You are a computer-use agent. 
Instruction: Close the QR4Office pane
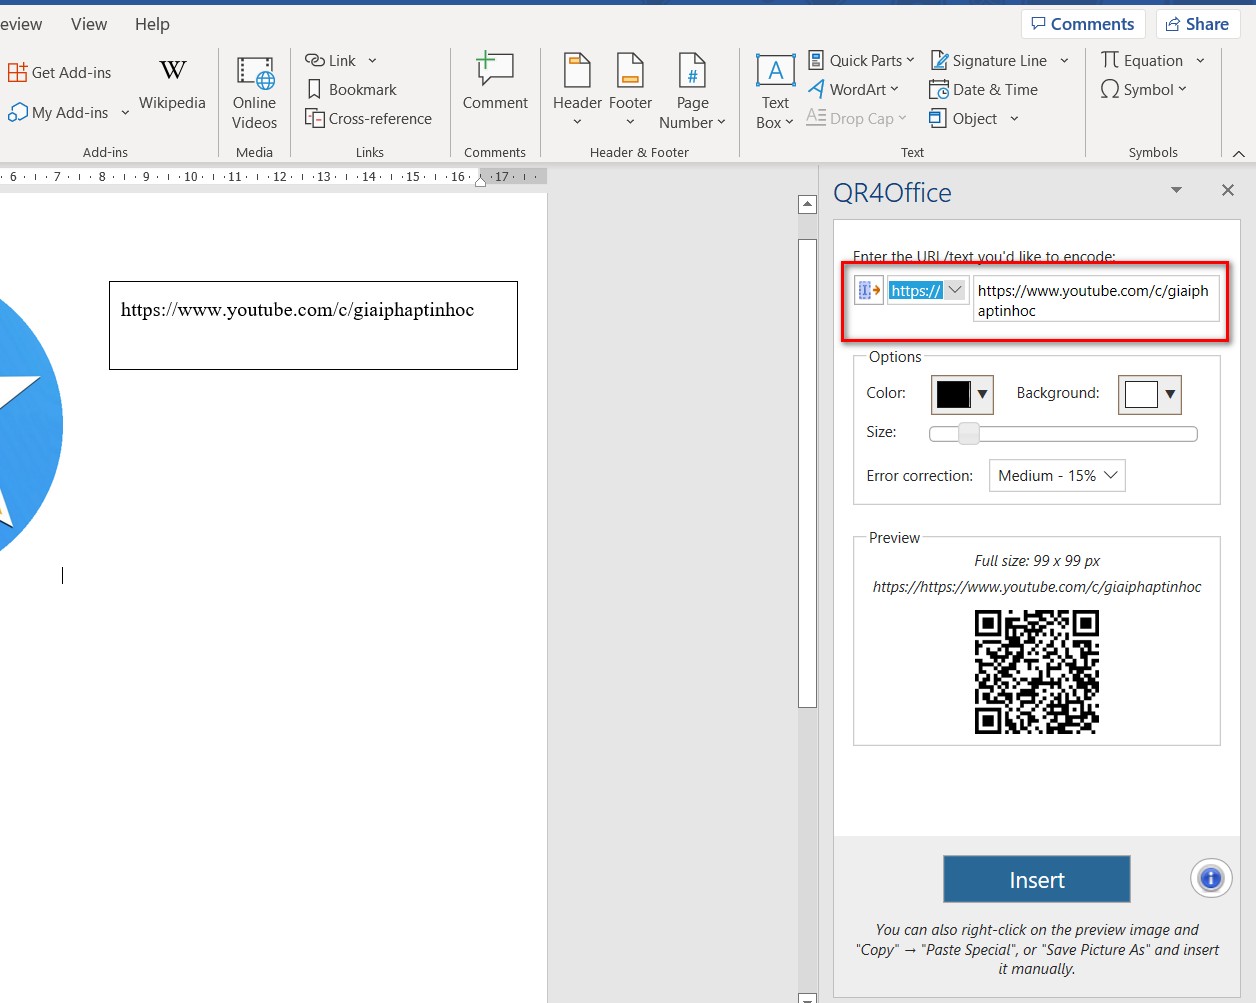pos(1228,190)
